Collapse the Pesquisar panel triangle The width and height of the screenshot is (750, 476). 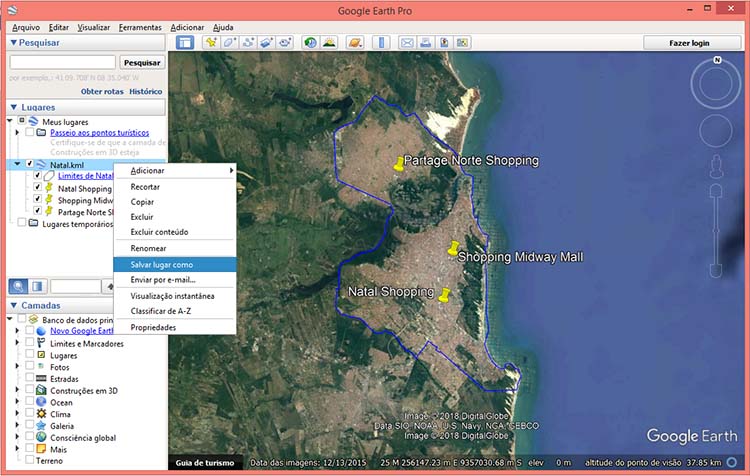13,43
